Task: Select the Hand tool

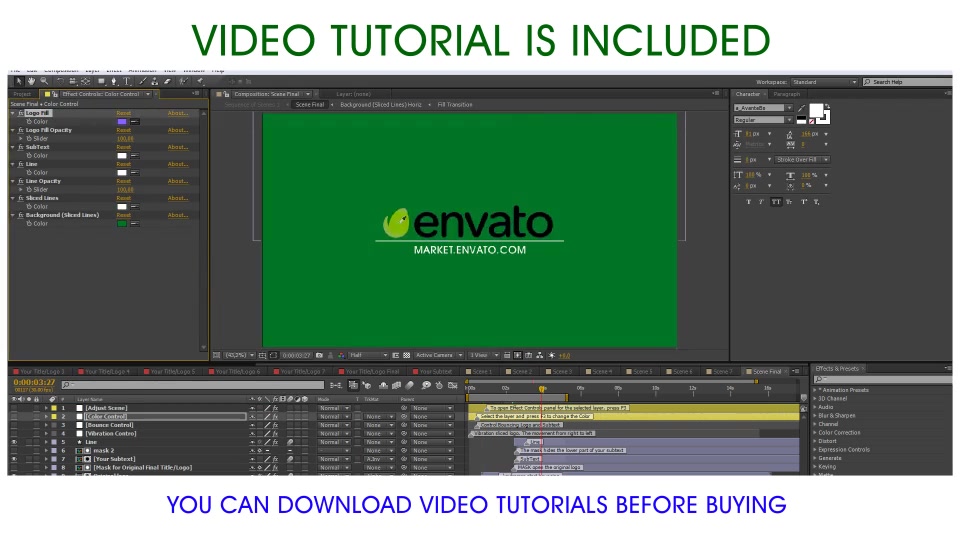Action: 31,81
